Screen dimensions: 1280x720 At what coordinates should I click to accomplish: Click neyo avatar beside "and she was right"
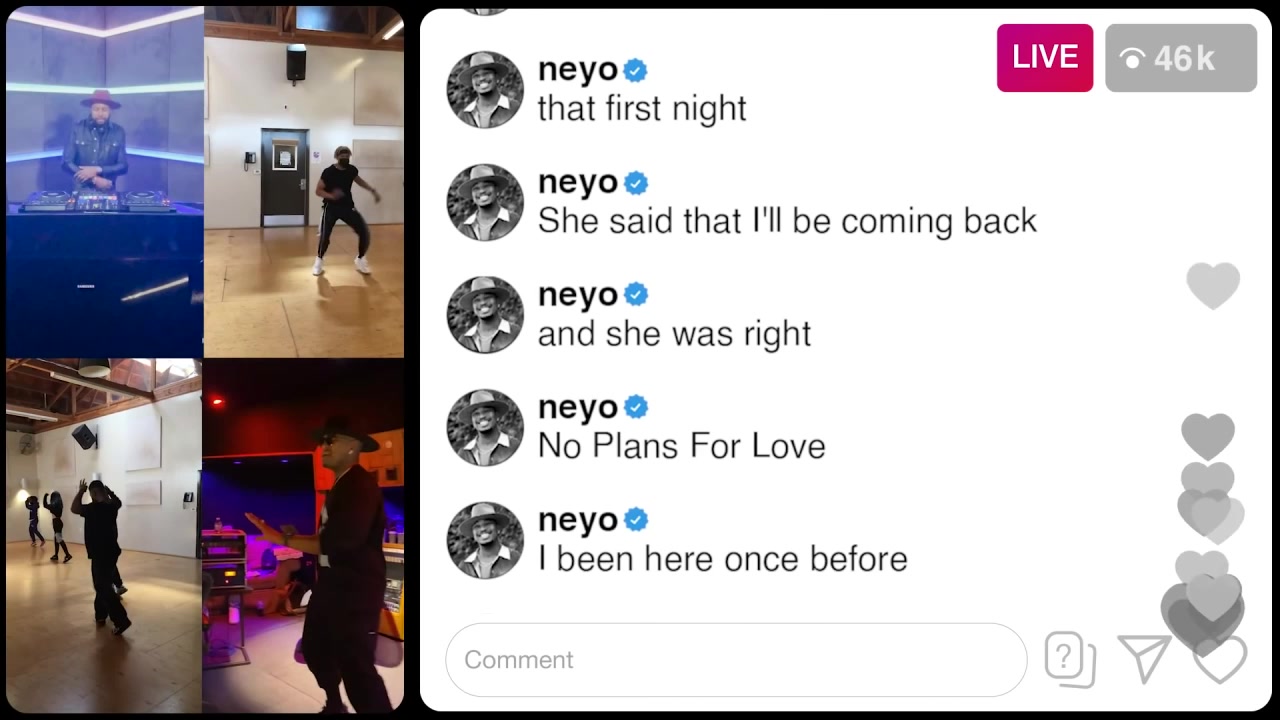coord(485,315)
